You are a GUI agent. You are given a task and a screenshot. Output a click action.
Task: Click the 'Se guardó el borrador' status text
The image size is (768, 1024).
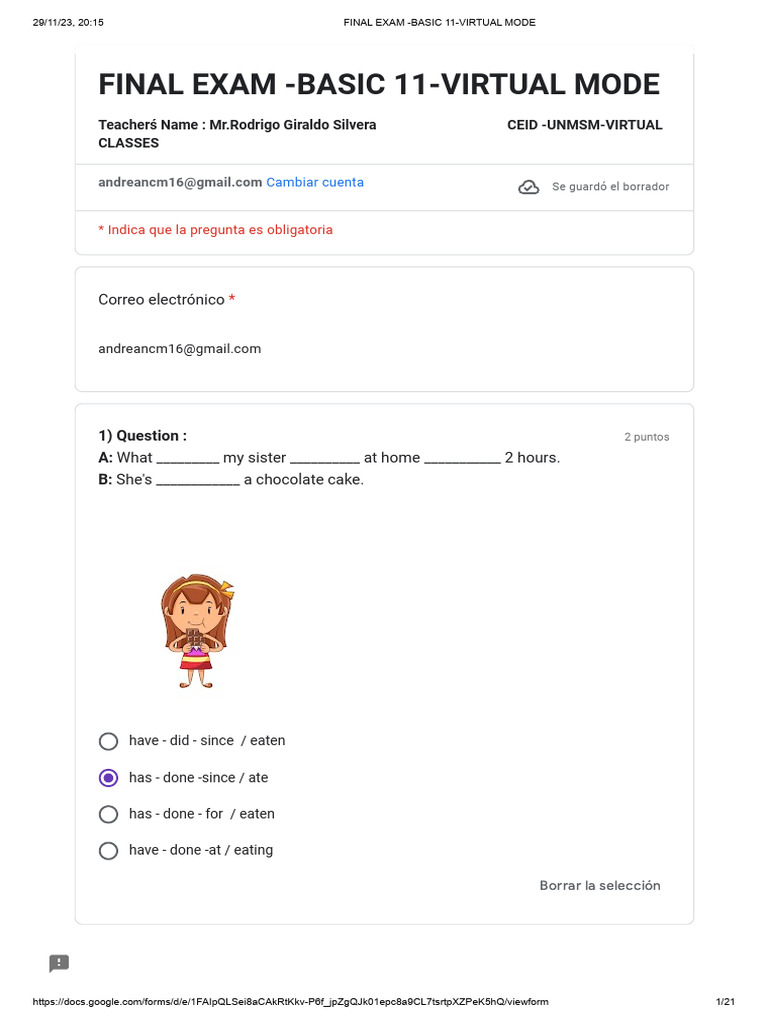610,187
